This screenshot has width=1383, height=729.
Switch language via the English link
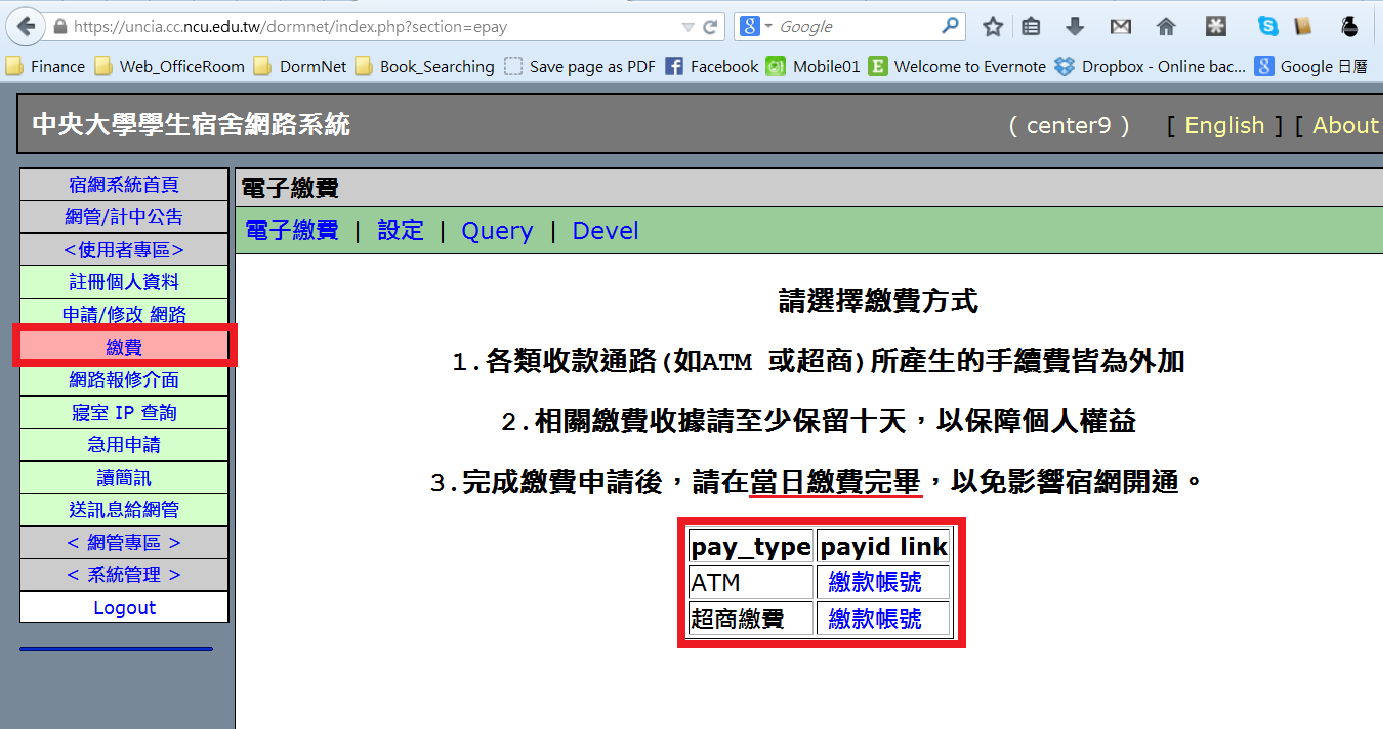coord(1224,125)
